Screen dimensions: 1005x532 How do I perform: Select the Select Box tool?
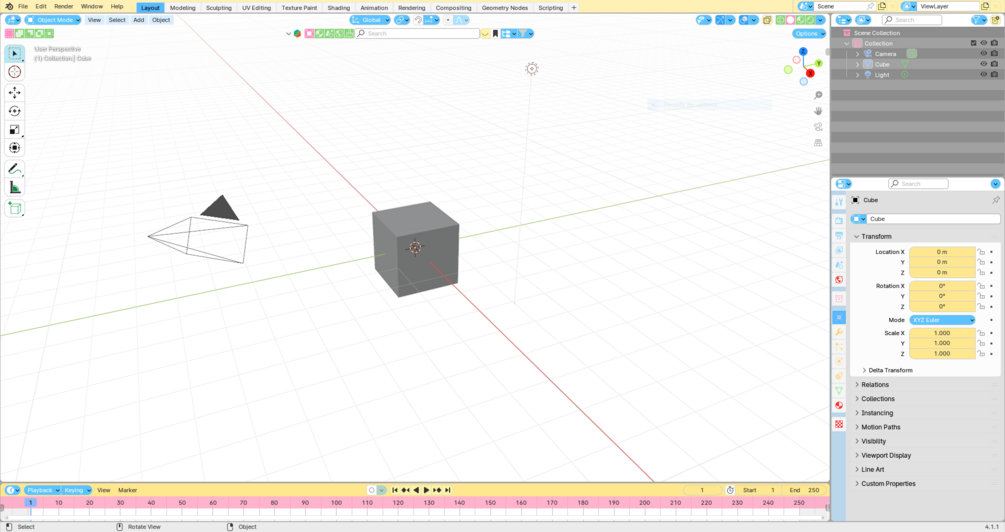pyautogui.click(x=15, y=54)
